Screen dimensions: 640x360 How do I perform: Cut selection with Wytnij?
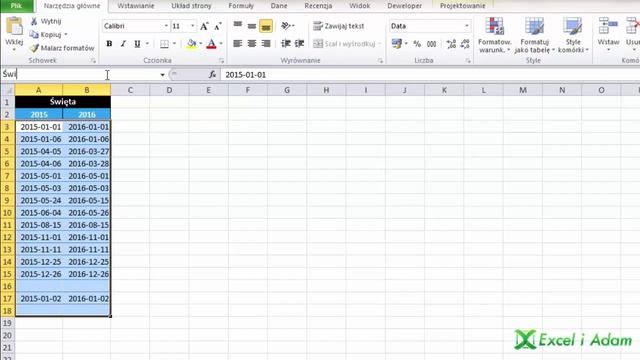coord(46,21)
